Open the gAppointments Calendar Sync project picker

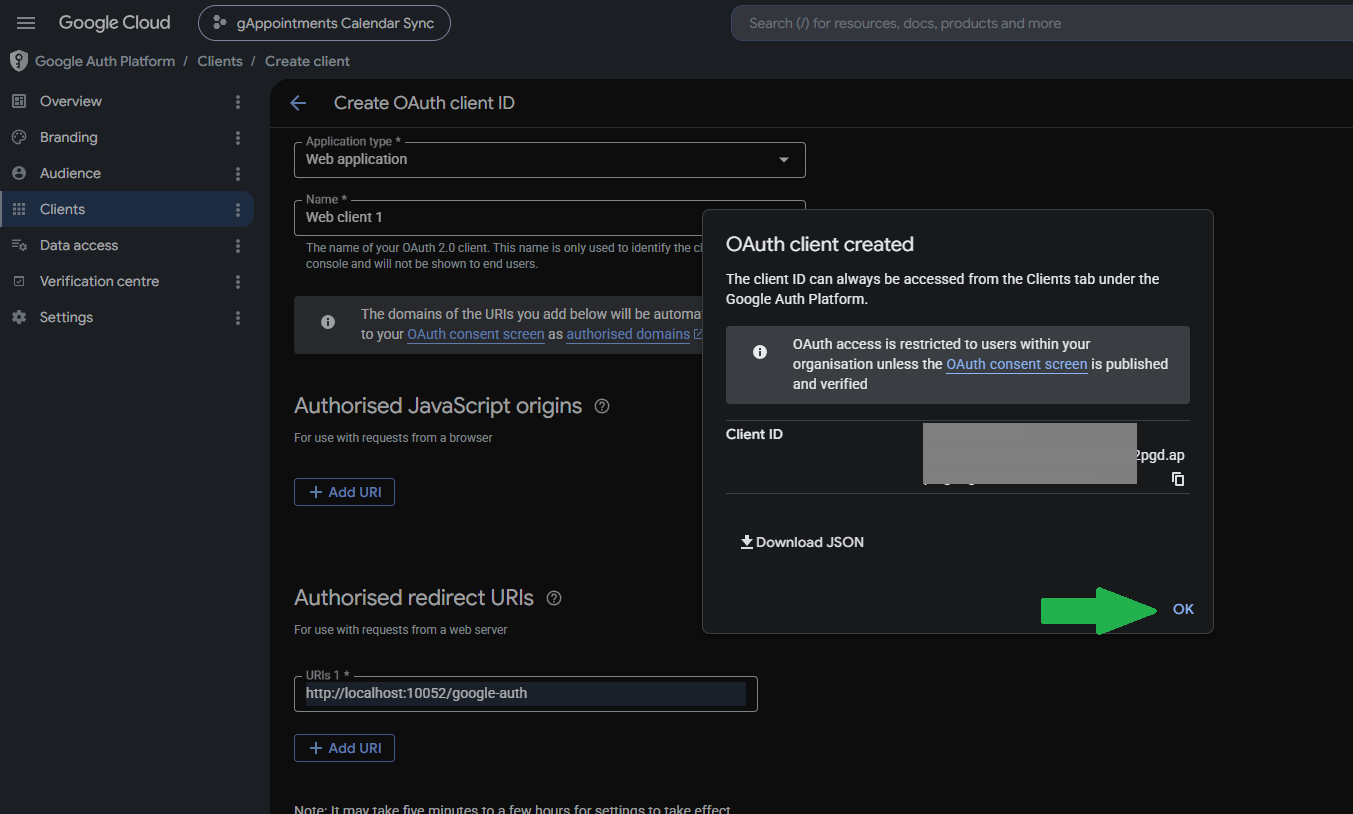click(324, 23)
